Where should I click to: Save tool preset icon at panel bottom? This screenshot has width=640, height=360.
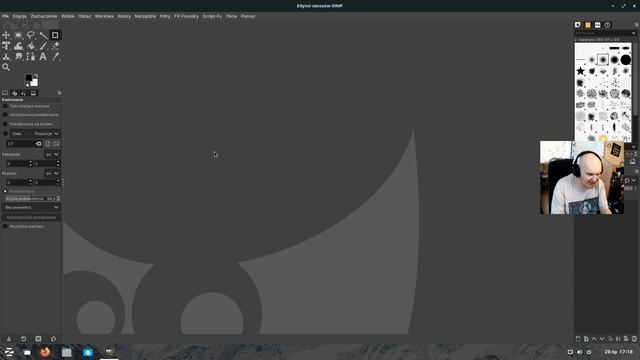9,339
